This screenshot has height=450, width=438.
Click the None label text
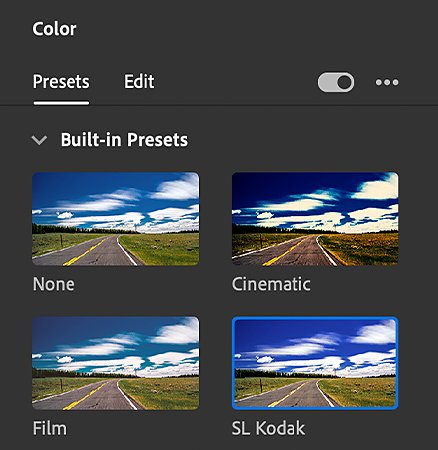pos(54,284)
